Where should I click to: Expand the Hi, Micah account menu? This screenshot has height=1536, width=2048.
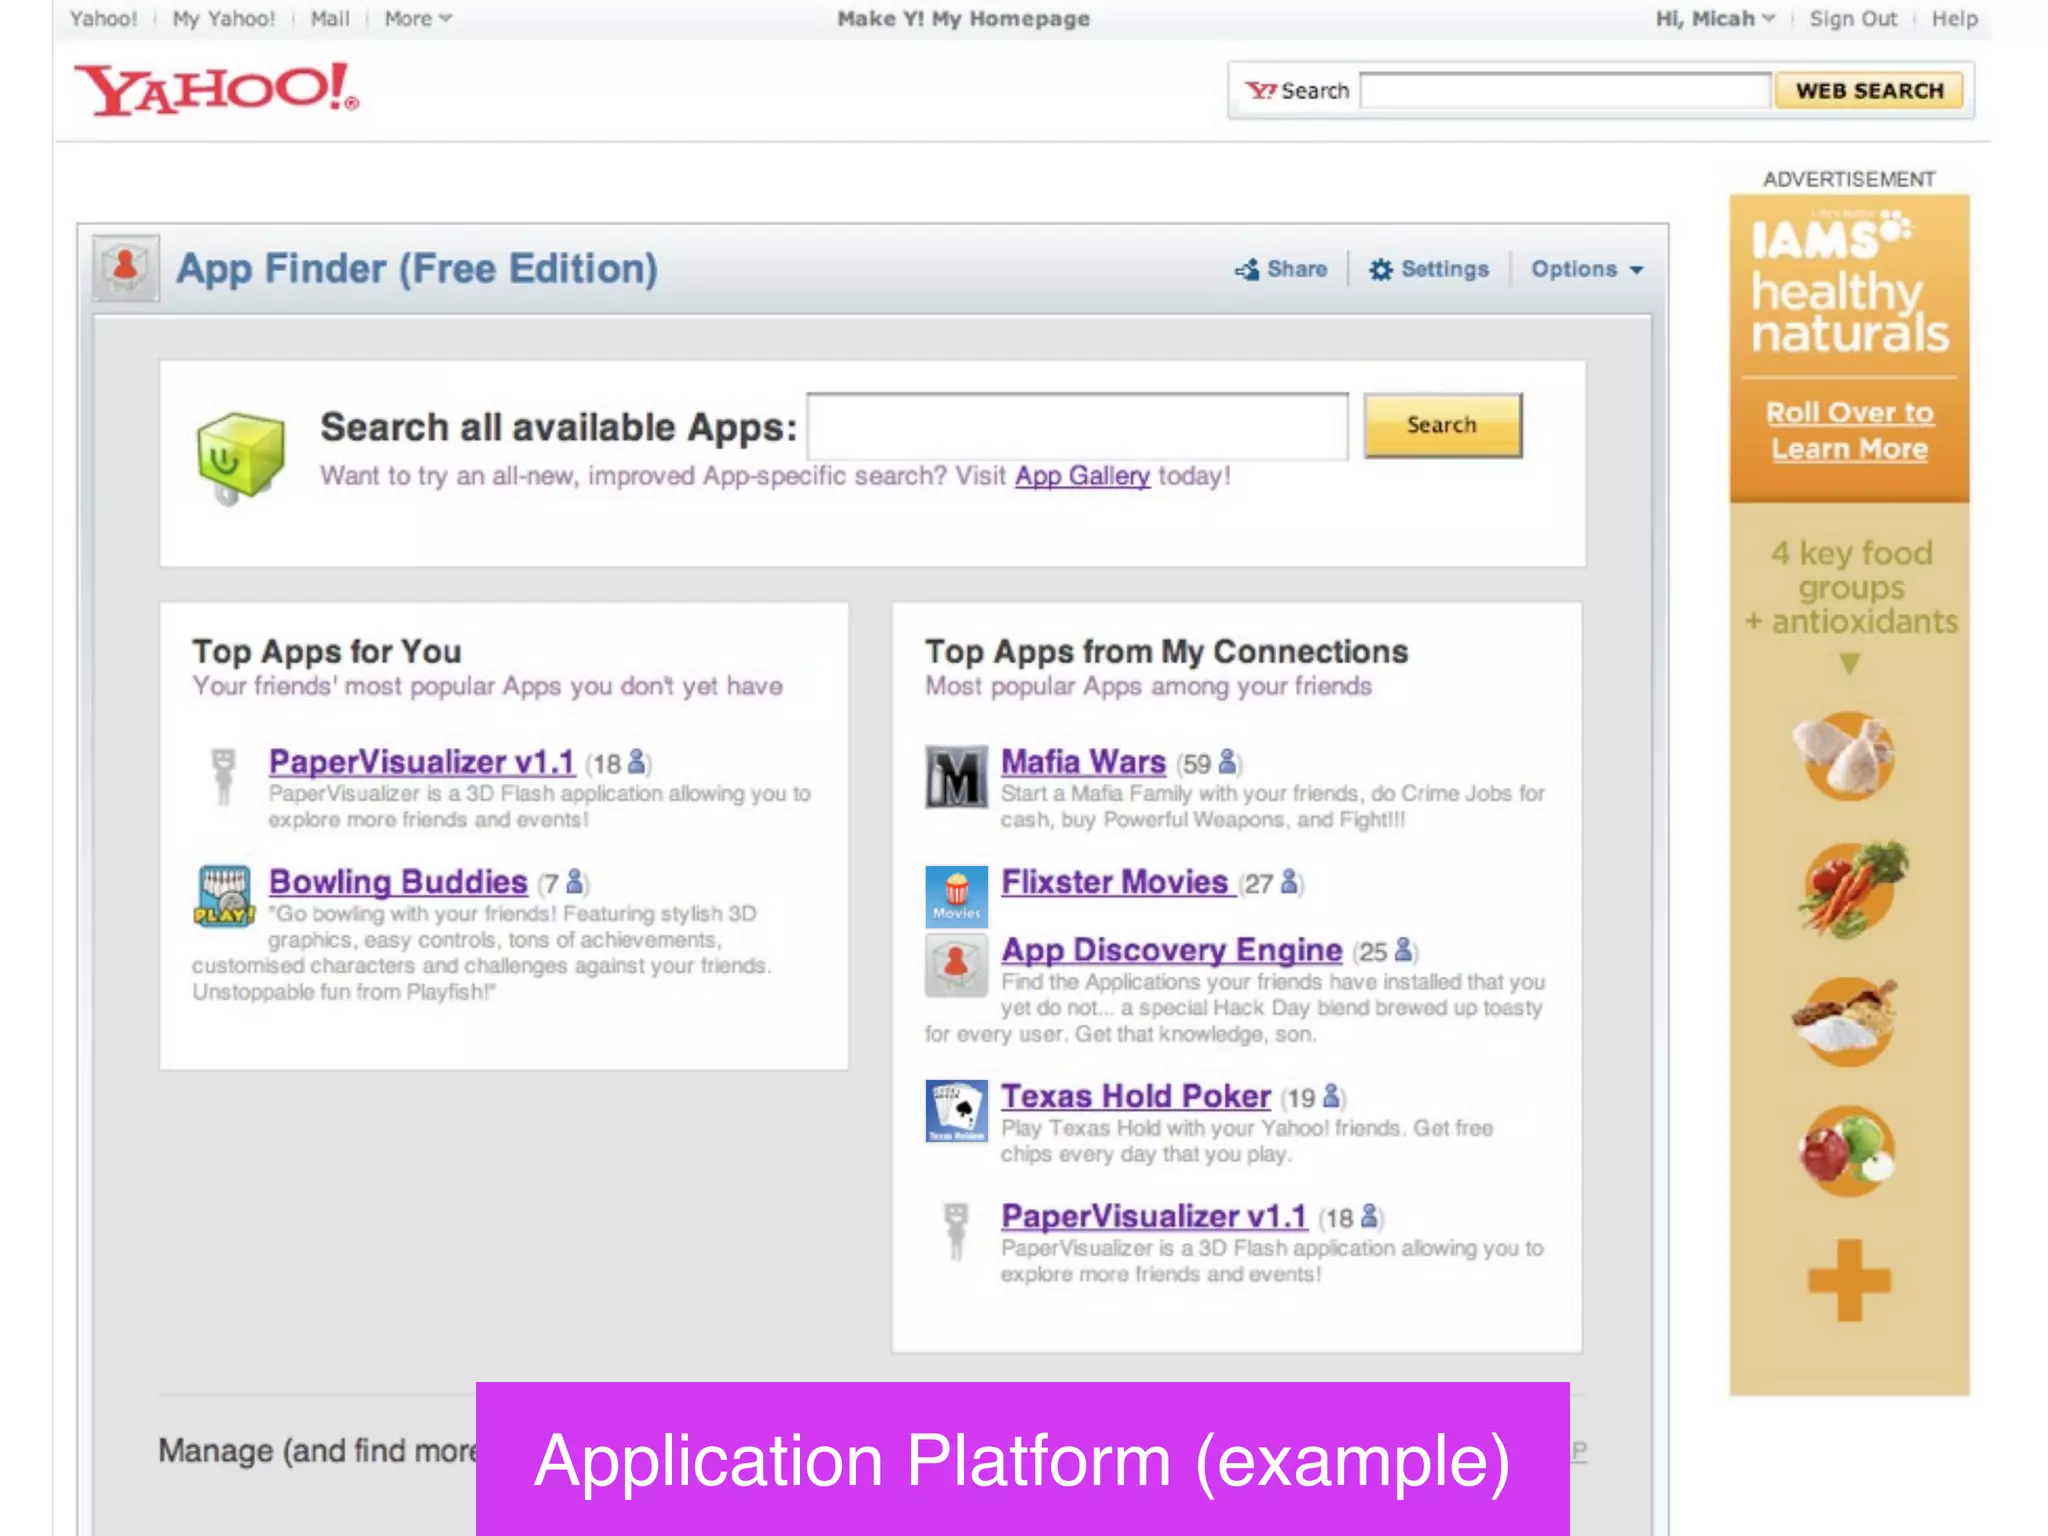tap(1715, 18)
